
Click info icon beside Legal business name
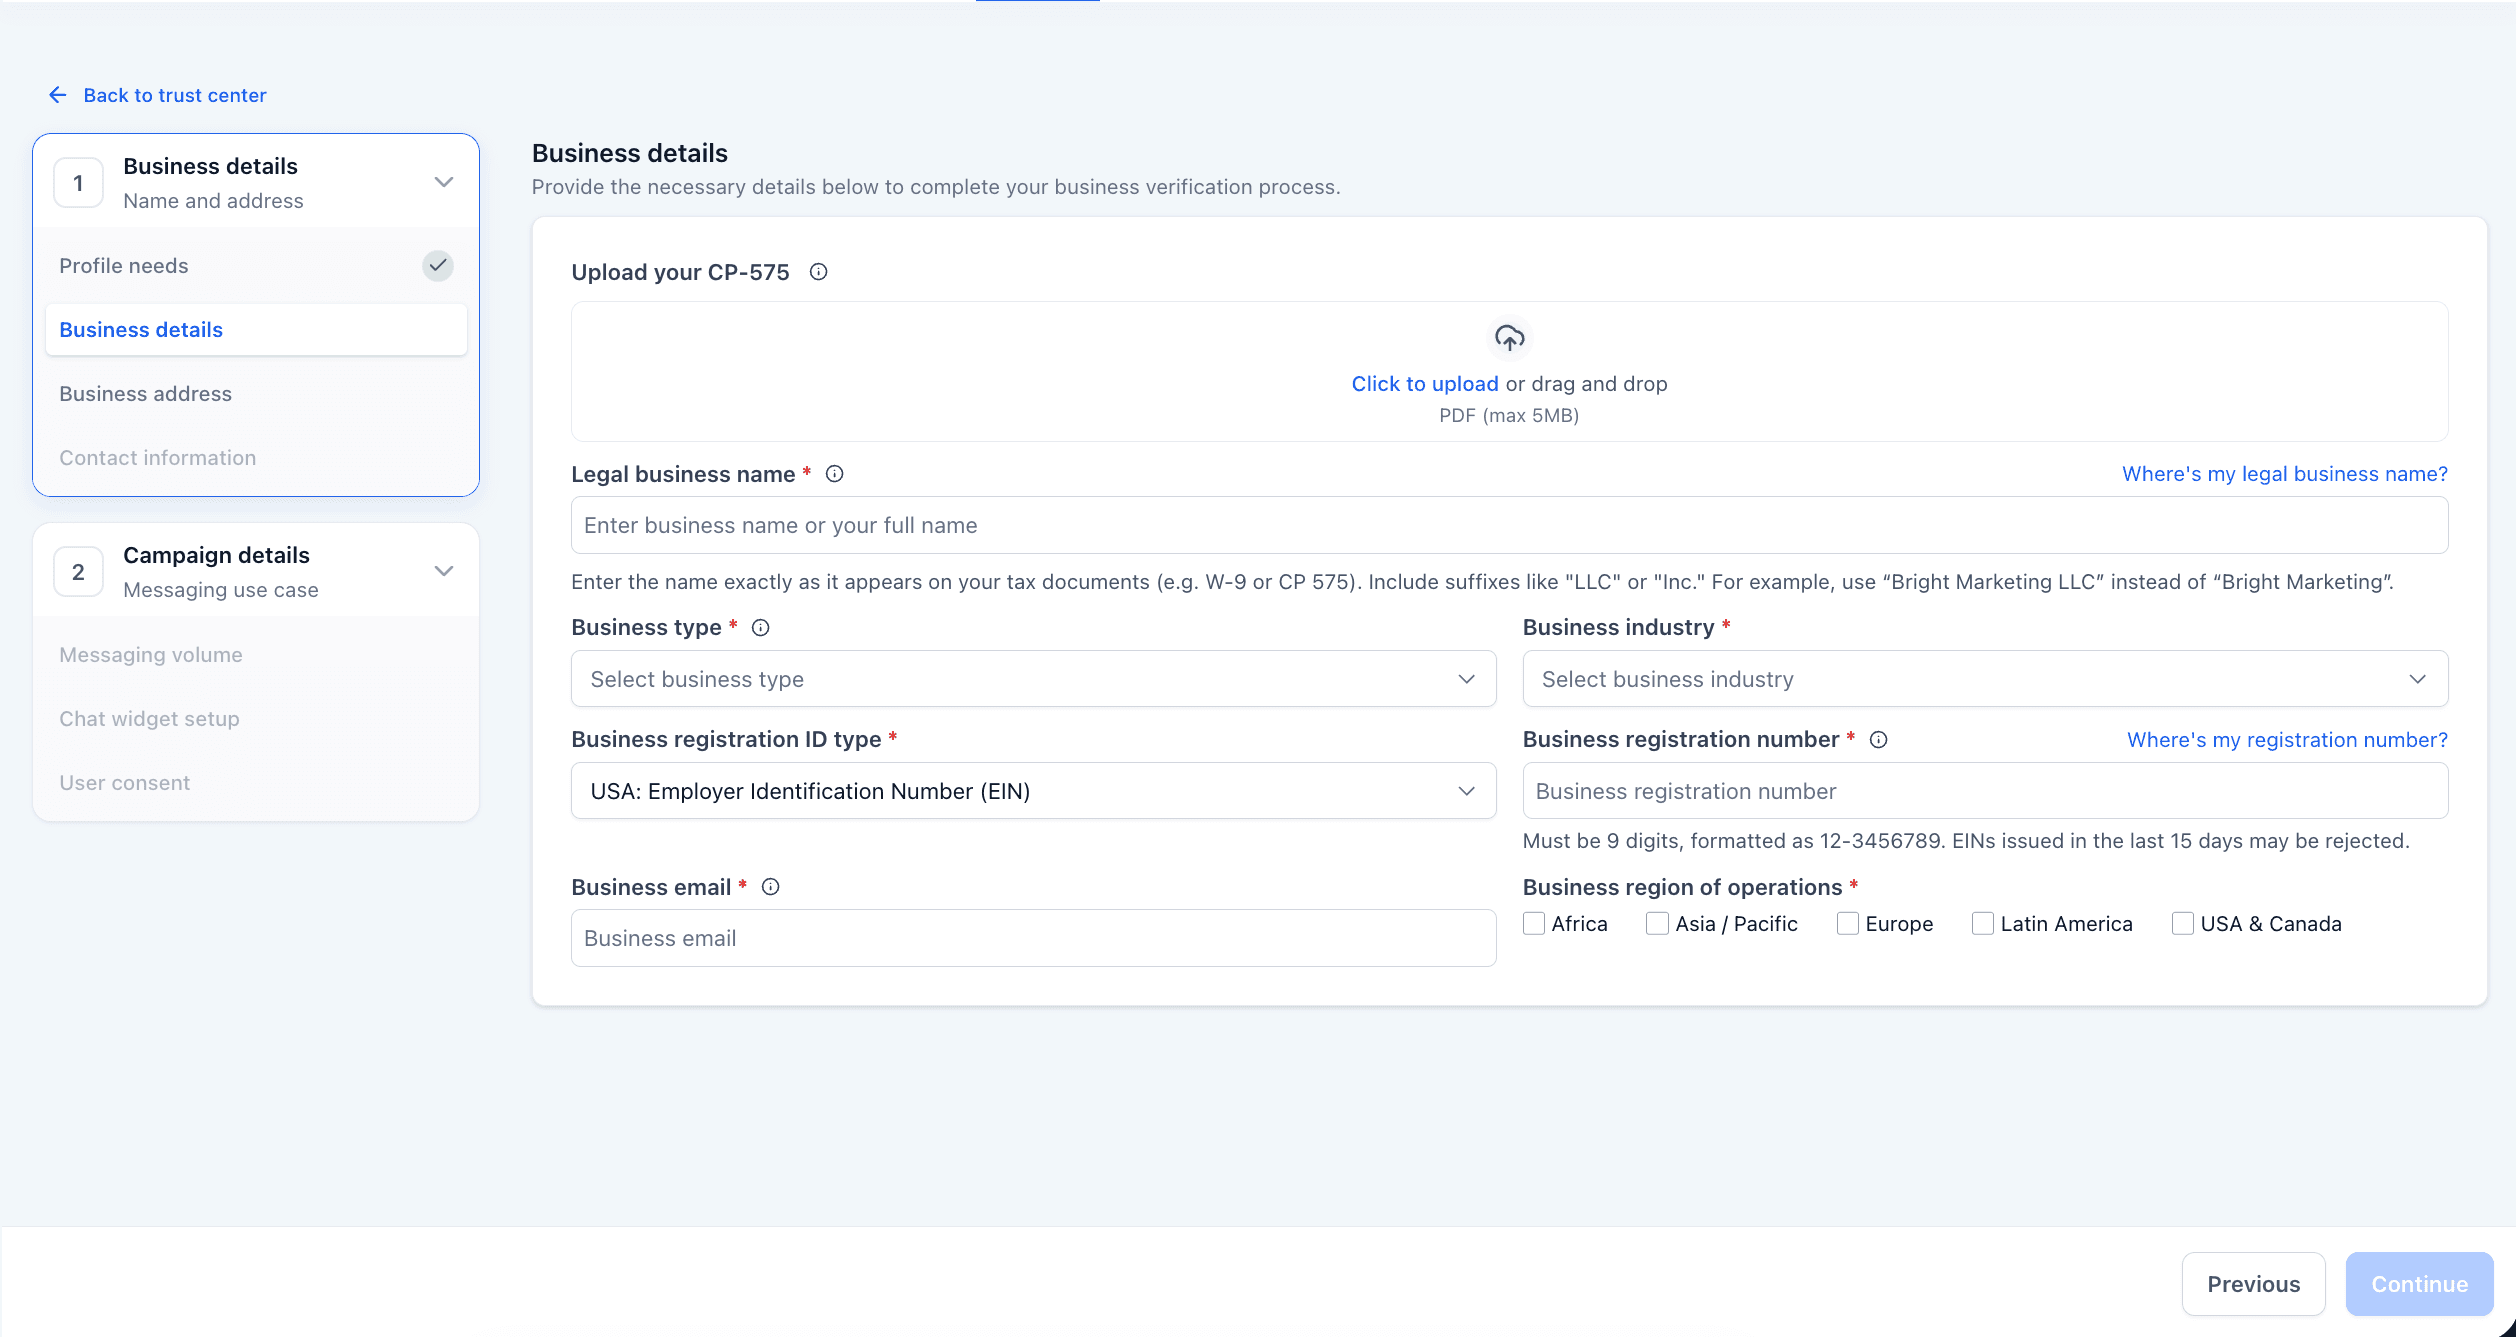(834, 474)
